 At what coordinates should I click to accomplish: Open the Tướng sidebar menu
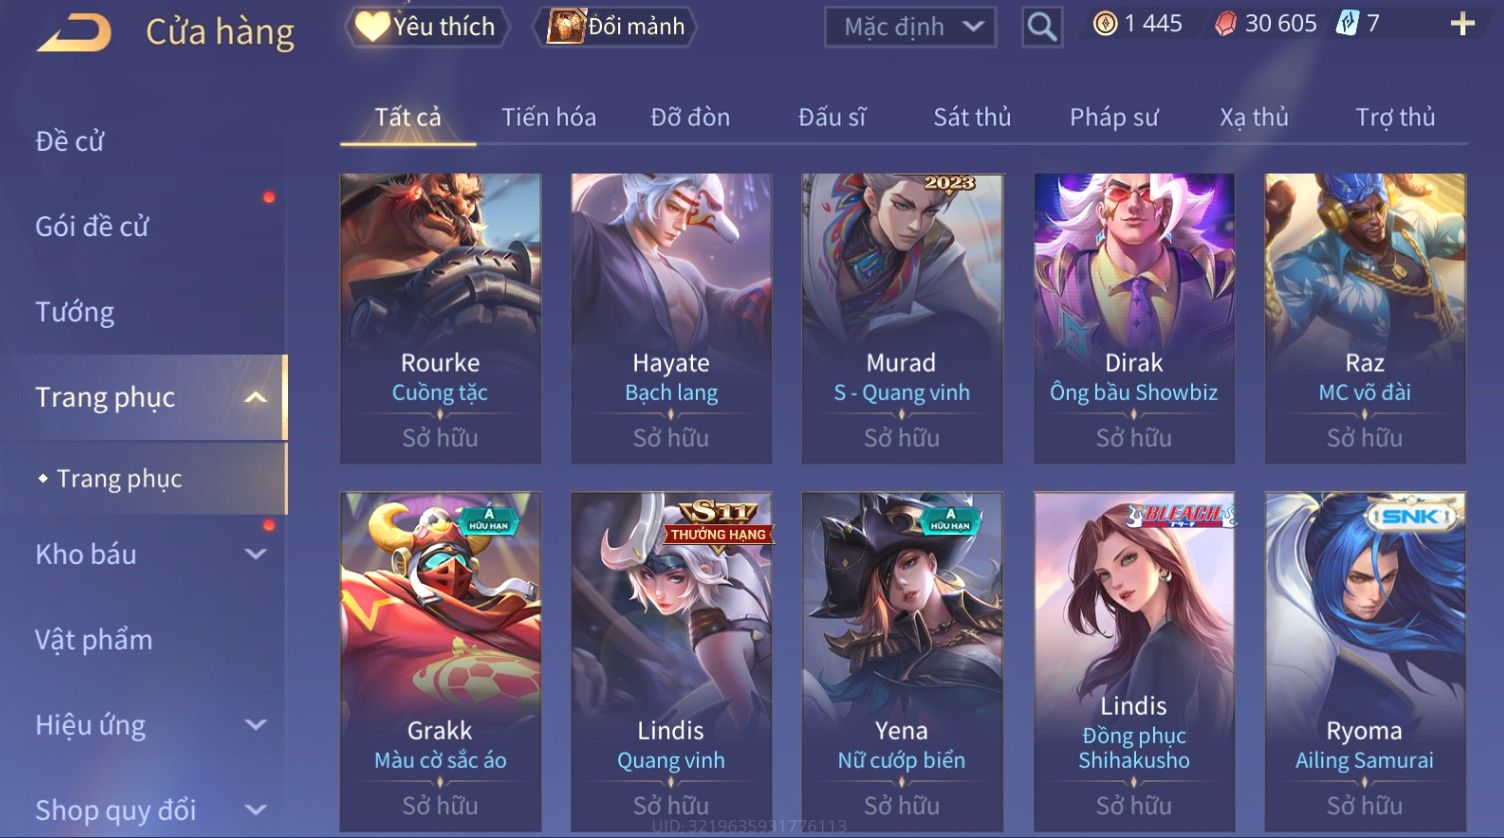click(75, 312)
